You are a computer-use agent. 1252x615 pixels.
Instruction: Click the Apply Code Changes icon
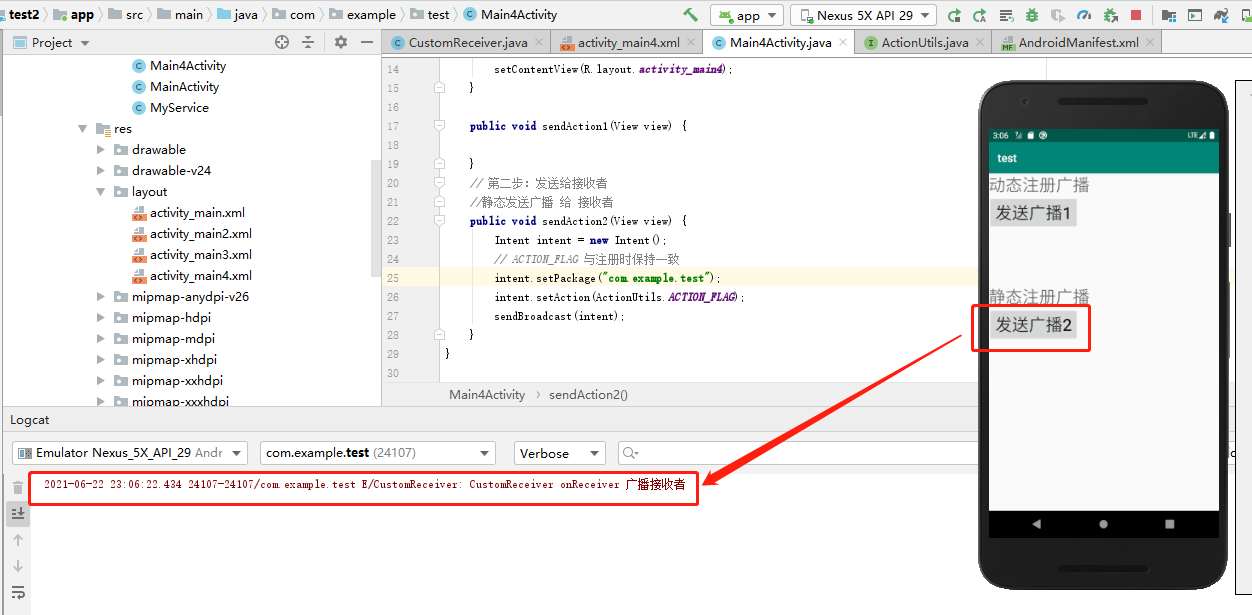pyautogui.click(x=1006, y=15)
